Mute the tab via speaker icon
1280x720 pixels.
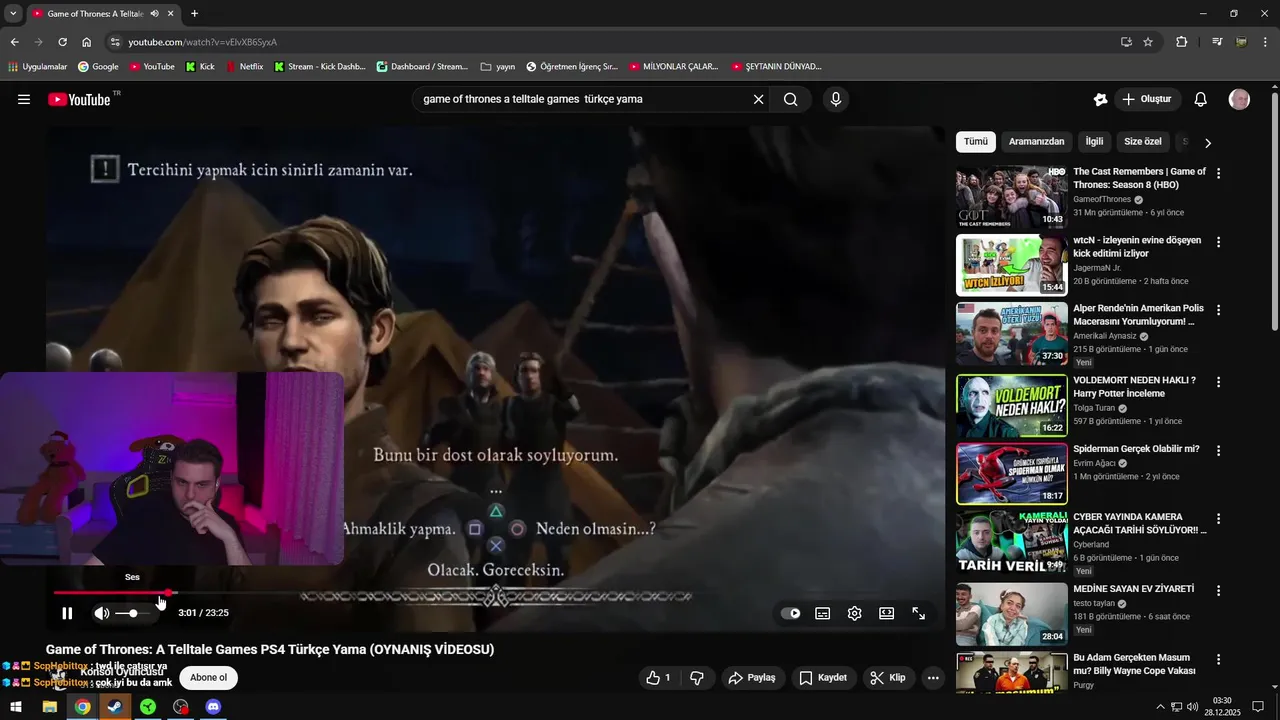(154, 14)
